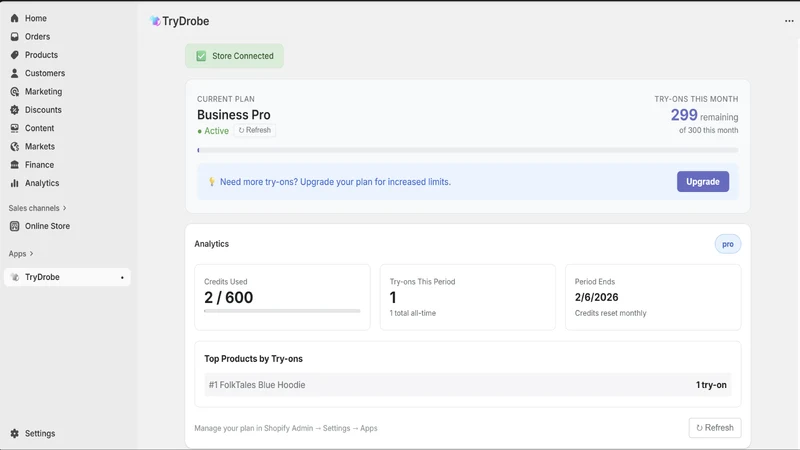
Task: Click Top Products by Try-ons heading
Action: coord(253,359)
